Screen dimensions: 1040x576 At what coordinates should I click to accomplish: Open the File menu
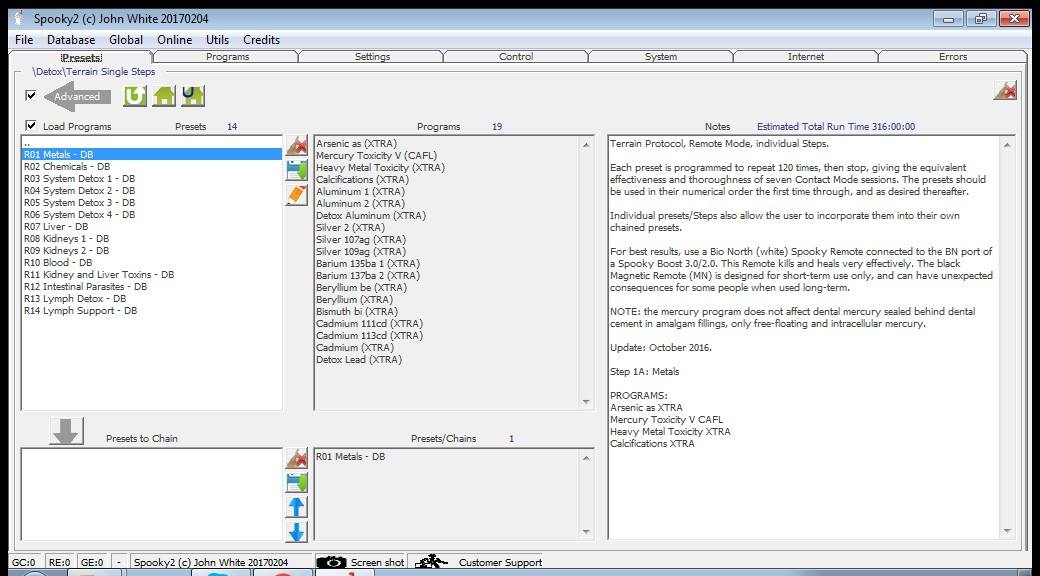[24, 40]
